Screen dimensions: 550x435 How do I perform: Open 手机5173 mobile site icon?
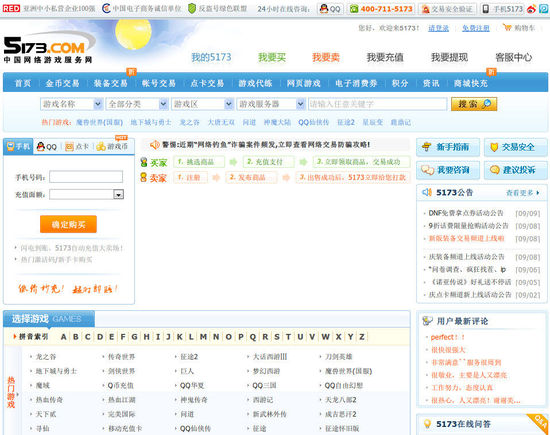click(485, 9)
